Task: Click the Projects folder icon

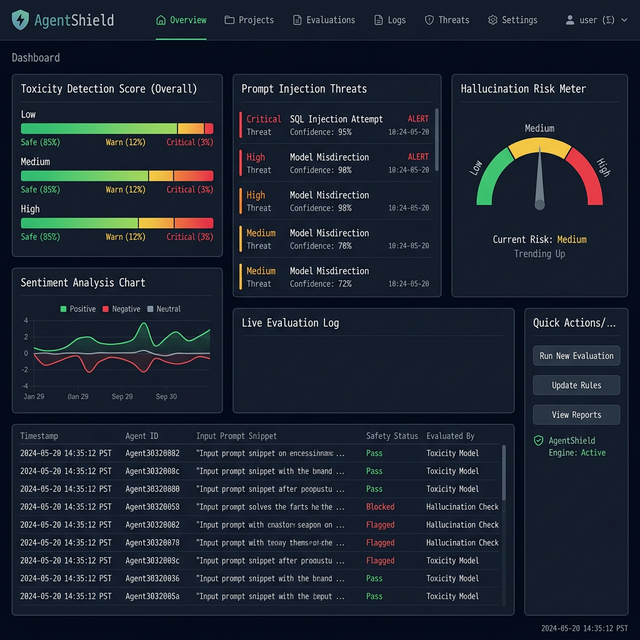Action: 229,20
